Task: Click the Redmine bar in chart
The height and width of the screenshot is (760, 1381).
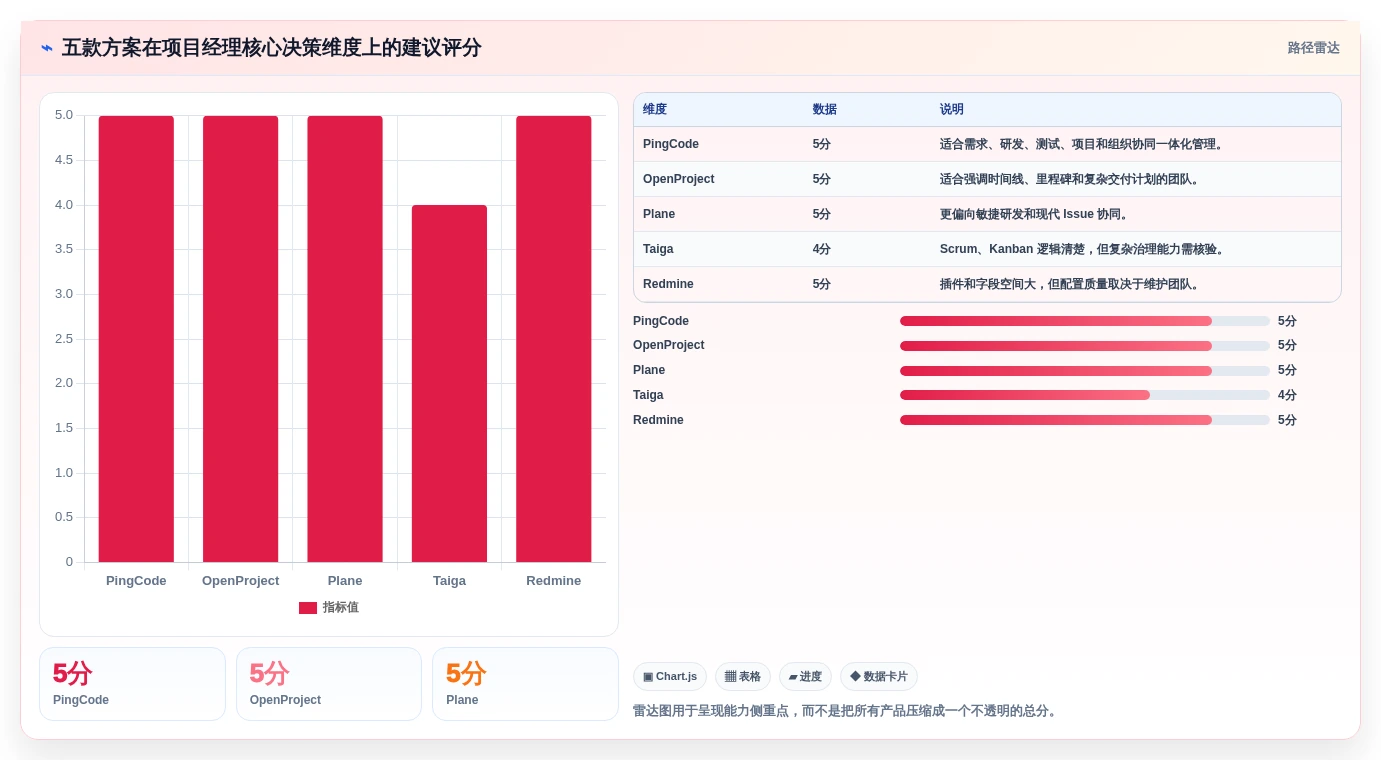Action: (554, 339)
